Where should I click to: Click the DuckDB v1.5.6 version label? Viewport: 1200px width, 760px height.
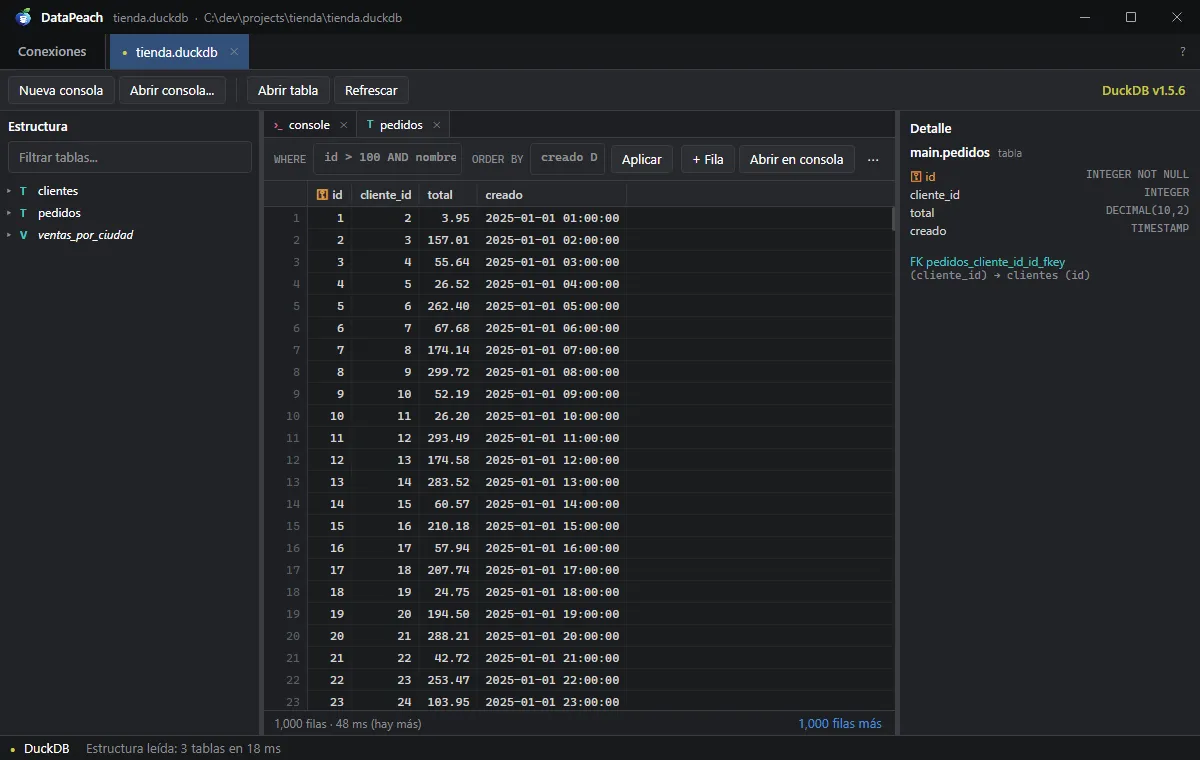(1144, 90)
